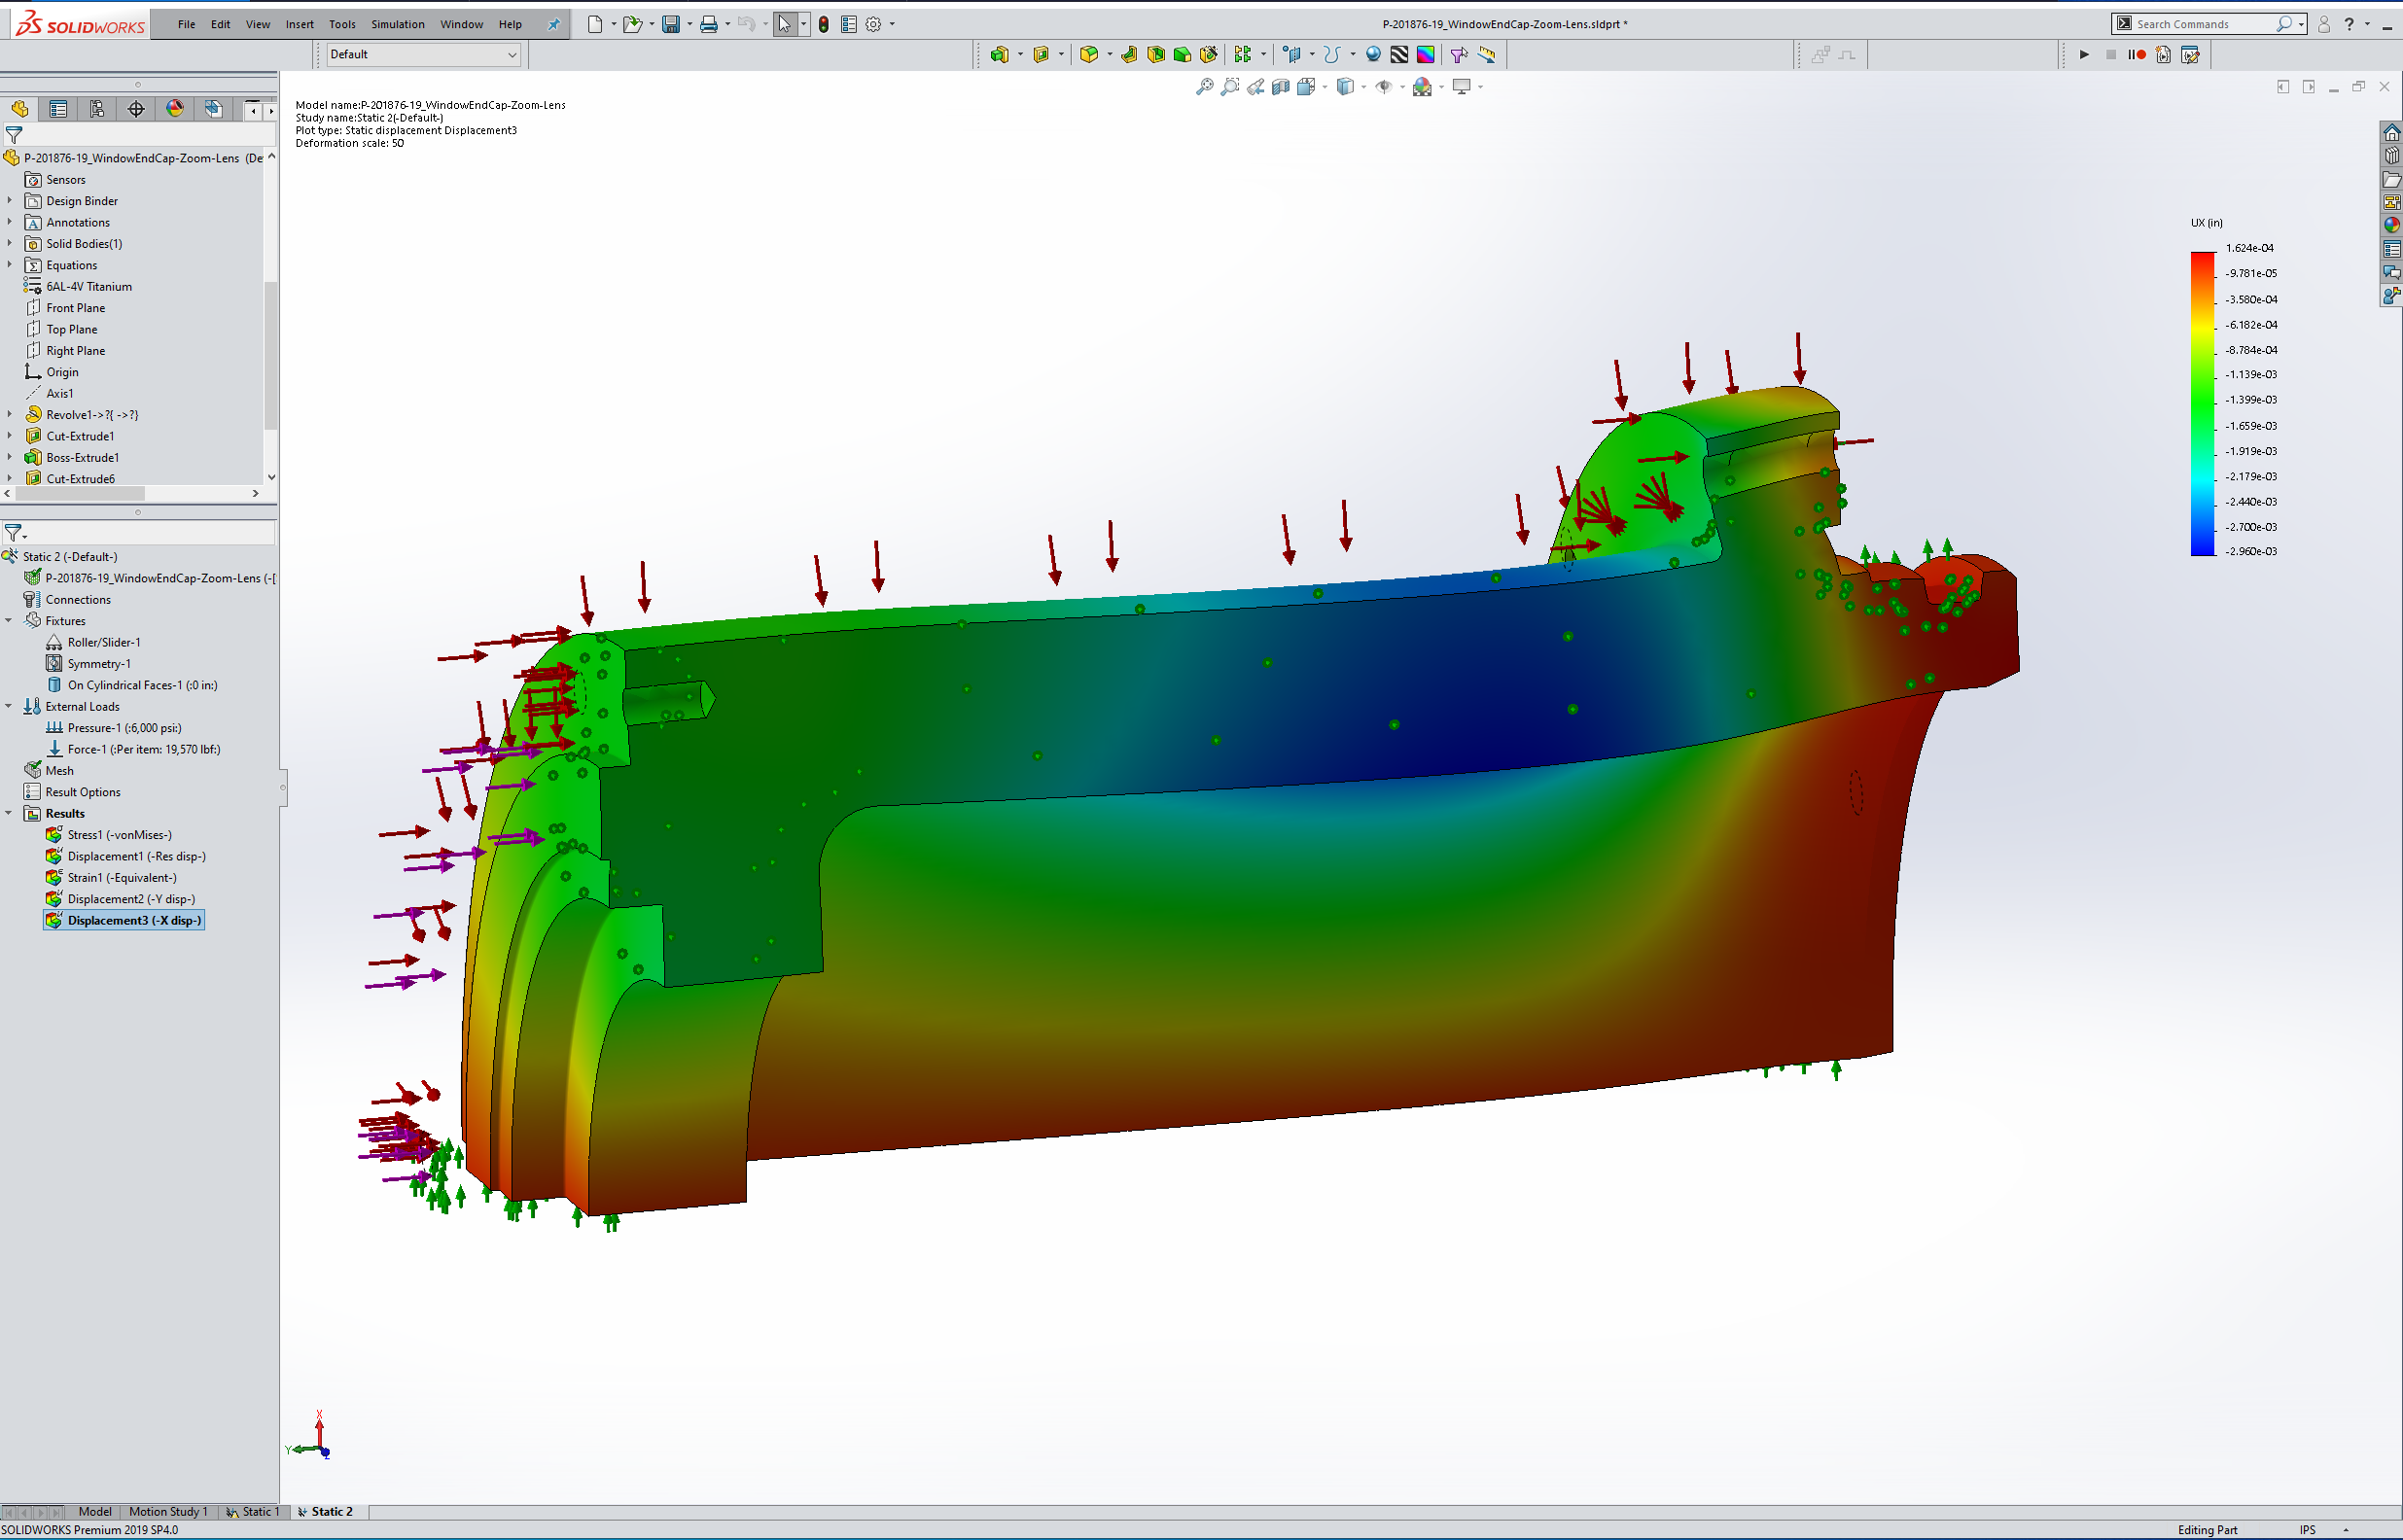
Task: Click the Measure ruler icon
Action: coord(1487,55)
